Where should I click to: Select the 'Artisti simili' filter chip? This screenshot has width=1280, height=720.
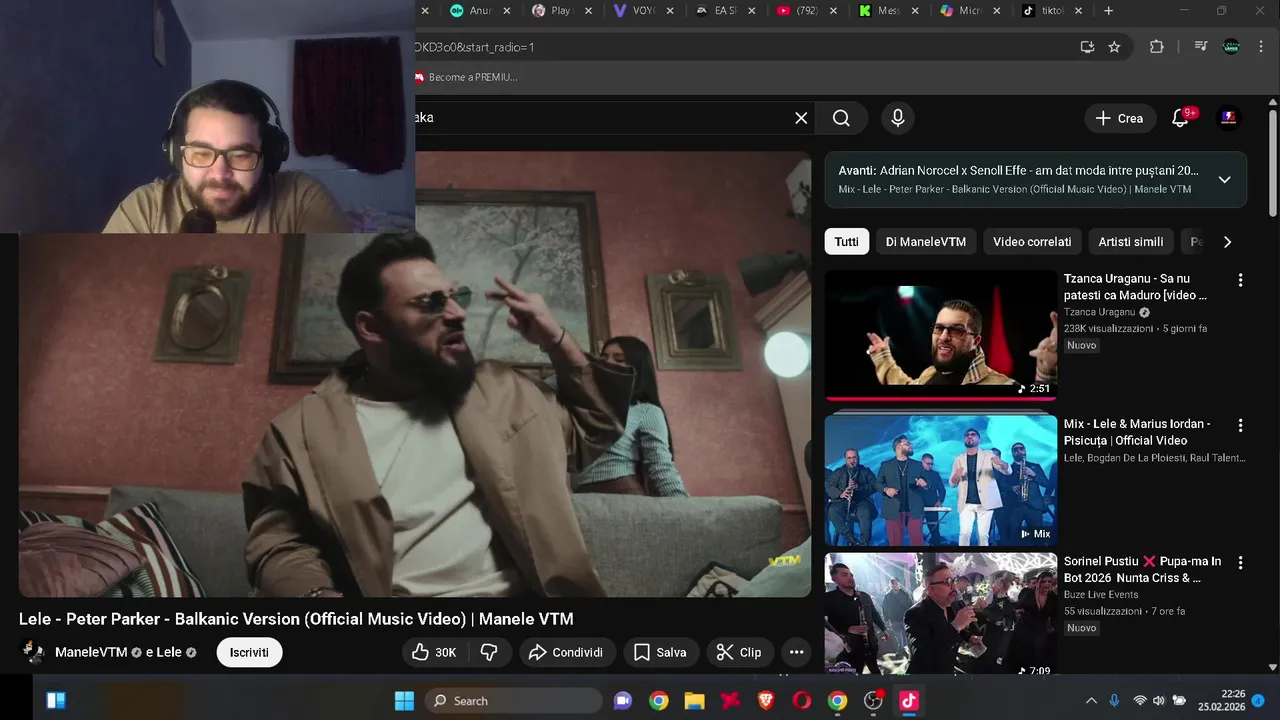(1131, 242)
